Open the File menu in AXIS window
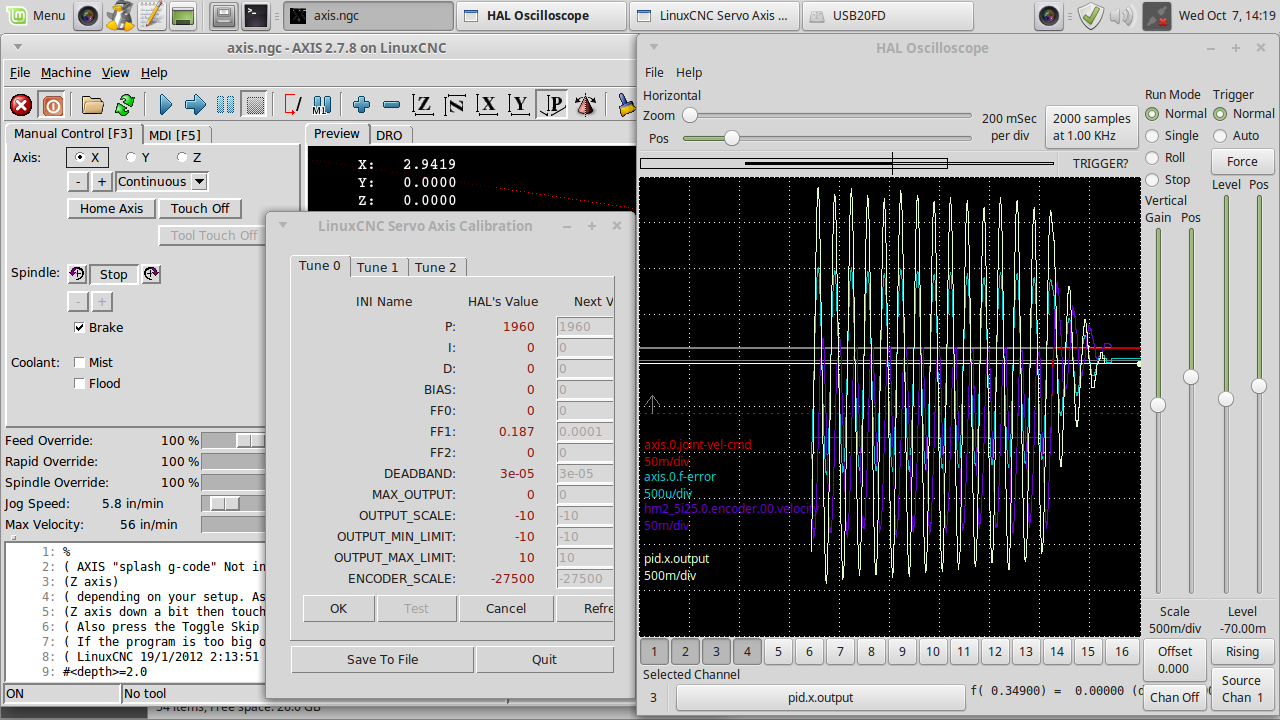1280x720 pixels. point(20,72)
